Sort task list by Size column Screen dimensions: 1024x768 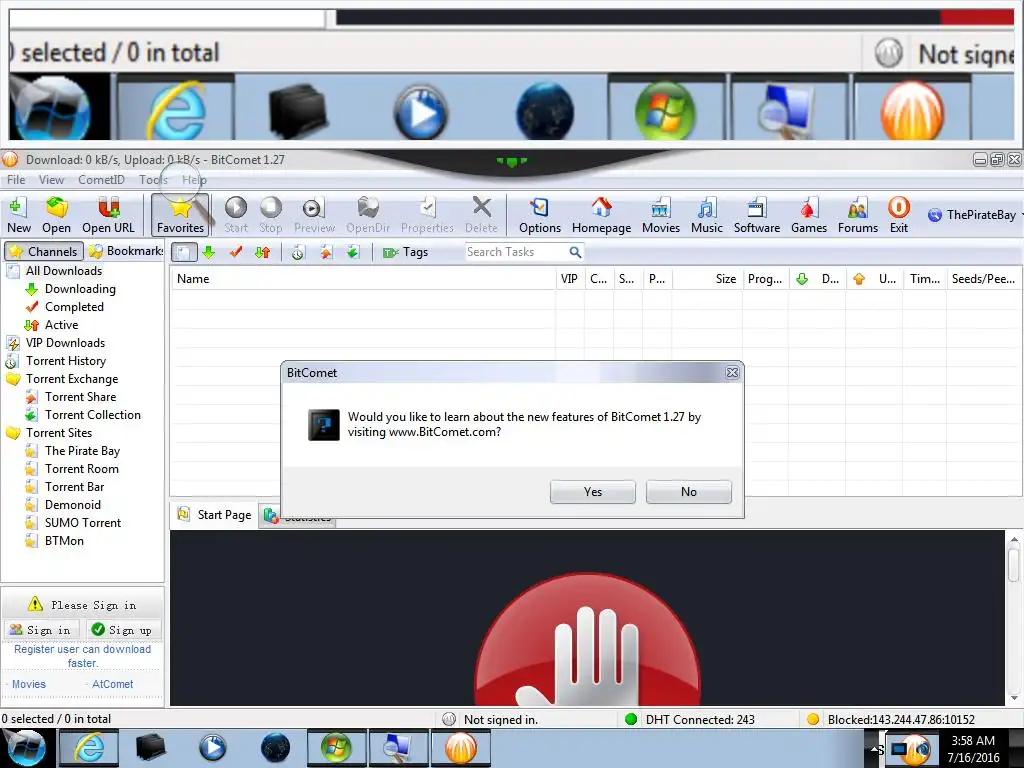click(x=707, y=279)
